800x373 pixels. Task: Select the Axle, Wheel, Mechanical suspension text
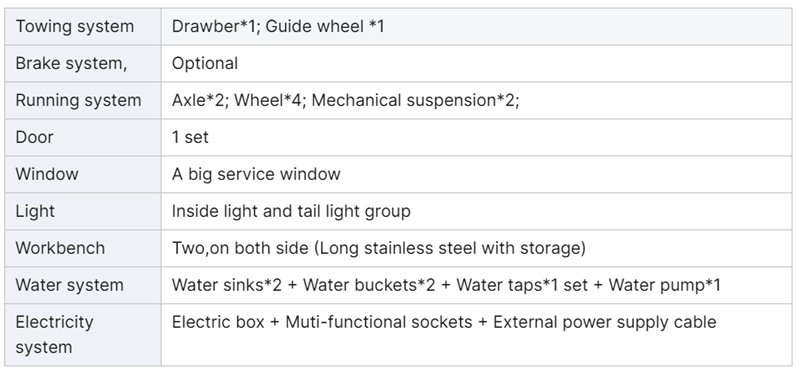[x=345, y=101]
